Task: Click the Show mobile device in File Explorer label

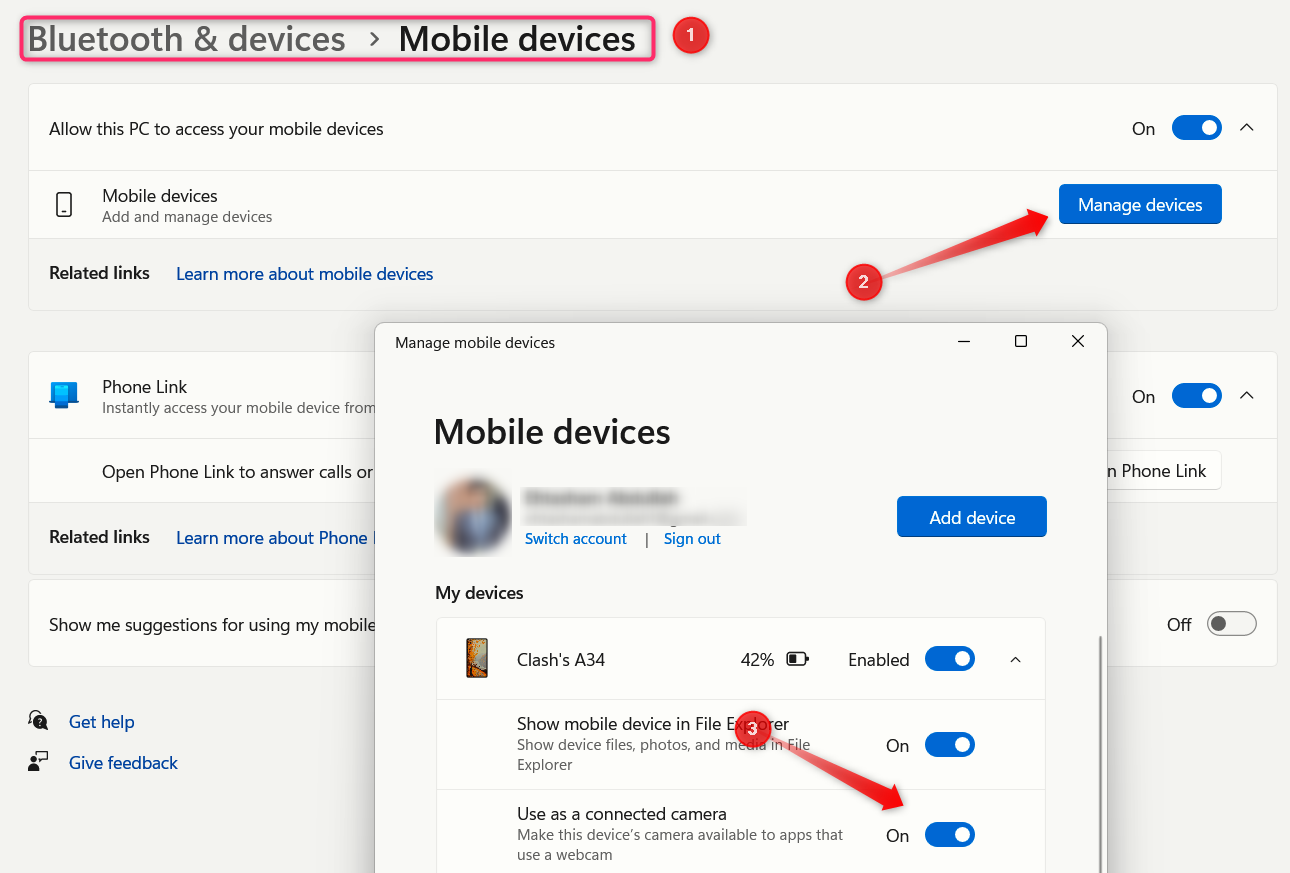Action: [x=653, y=724]
